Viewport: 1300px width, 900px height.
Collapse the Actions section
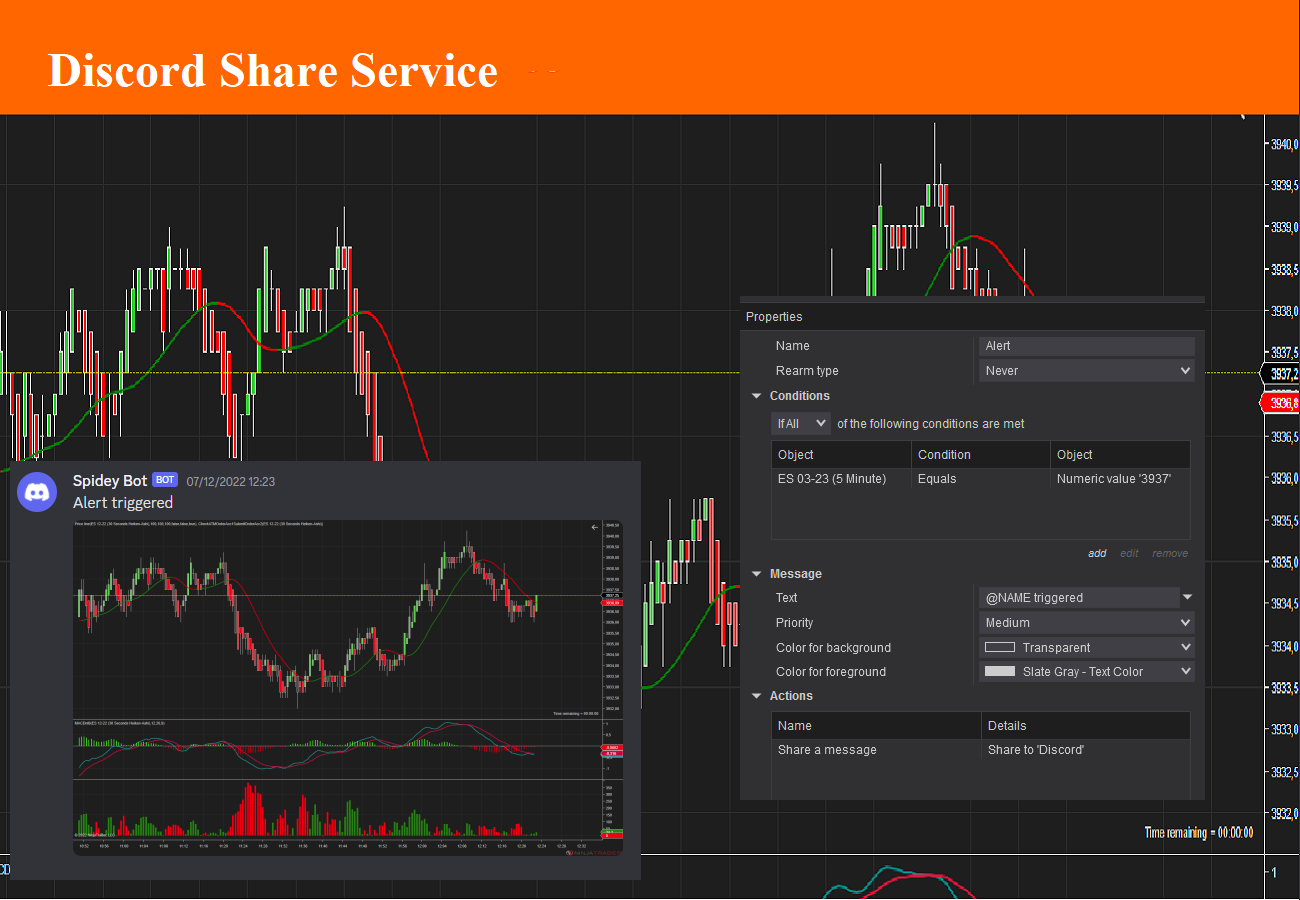757,696
